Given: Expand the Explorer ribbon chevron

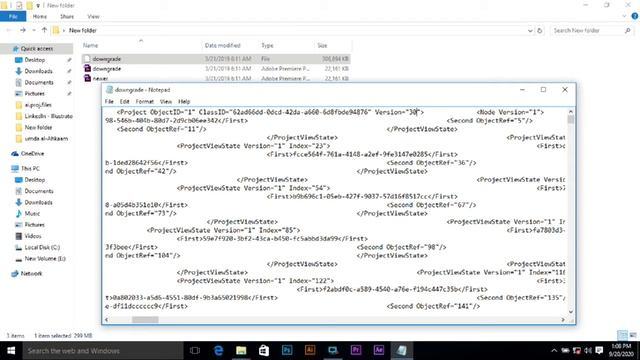Looking at the screenshot, I should point(624,16).
